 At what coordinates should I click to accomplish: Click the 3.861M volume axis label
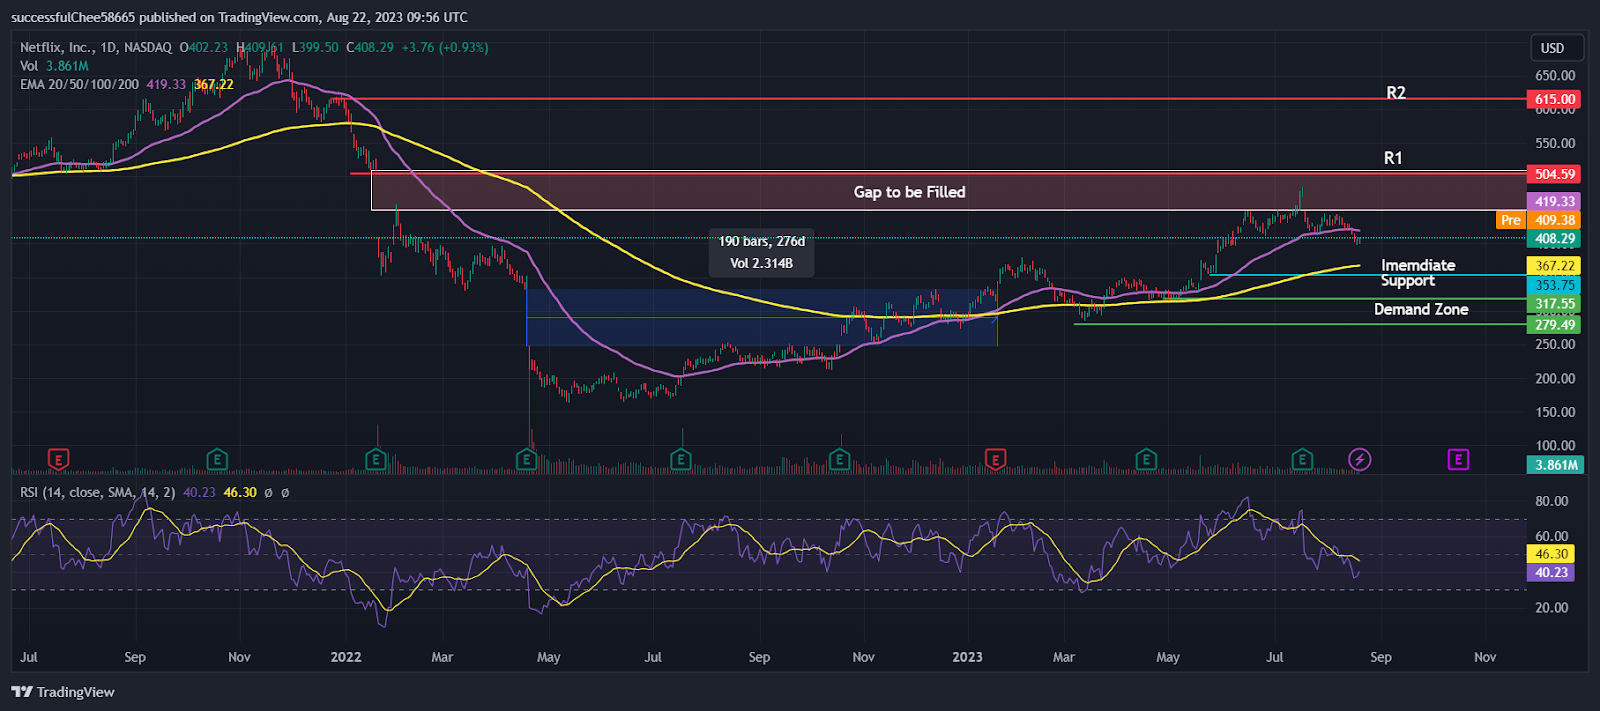pyautogui.click(x=1557, y=465)
